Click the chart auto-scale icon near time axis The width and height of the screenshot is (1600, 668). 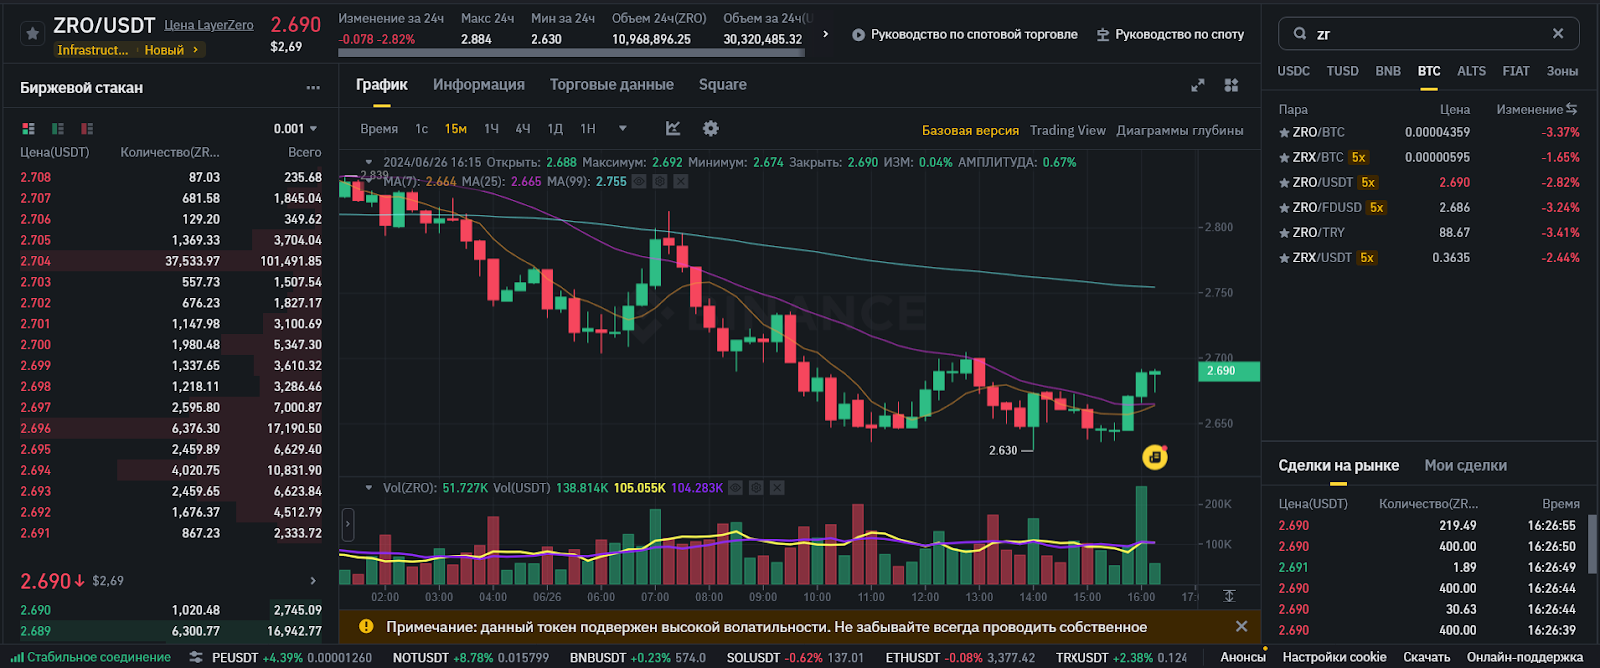point(1229,596)
